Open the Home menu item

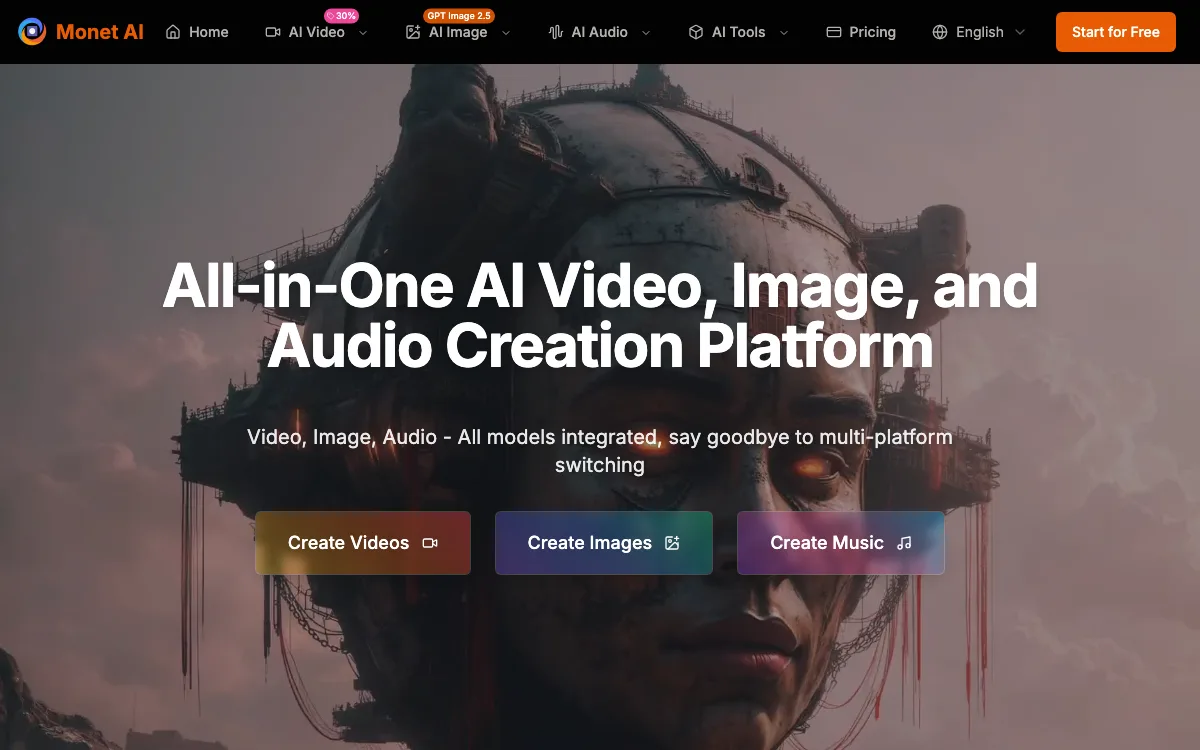tap(197, 32)
